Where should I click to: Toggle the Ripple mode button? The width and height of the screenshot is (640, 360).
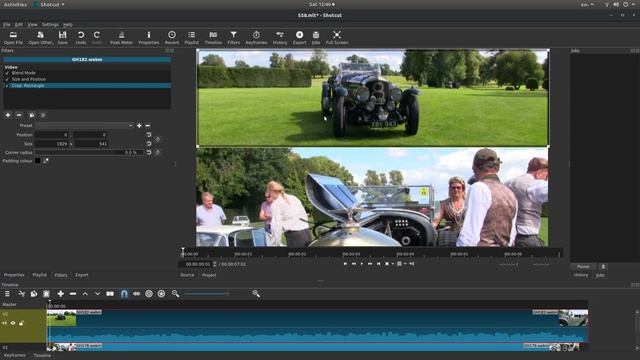pyautogui.click(x=149, y=293)
